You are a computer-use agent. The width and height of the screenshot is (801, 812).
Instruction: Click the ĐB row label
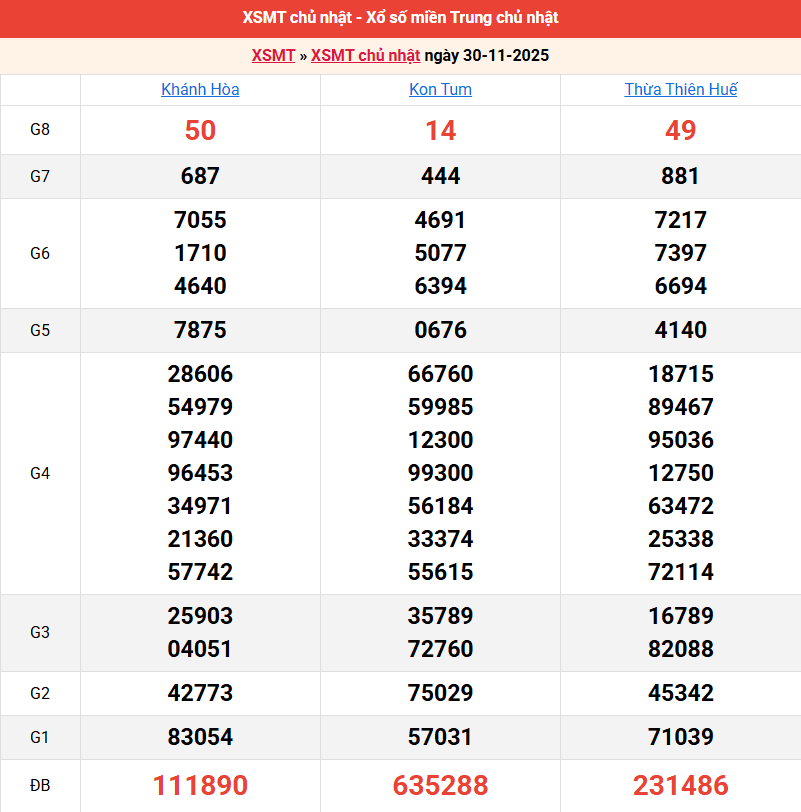(x=40, y=785)
